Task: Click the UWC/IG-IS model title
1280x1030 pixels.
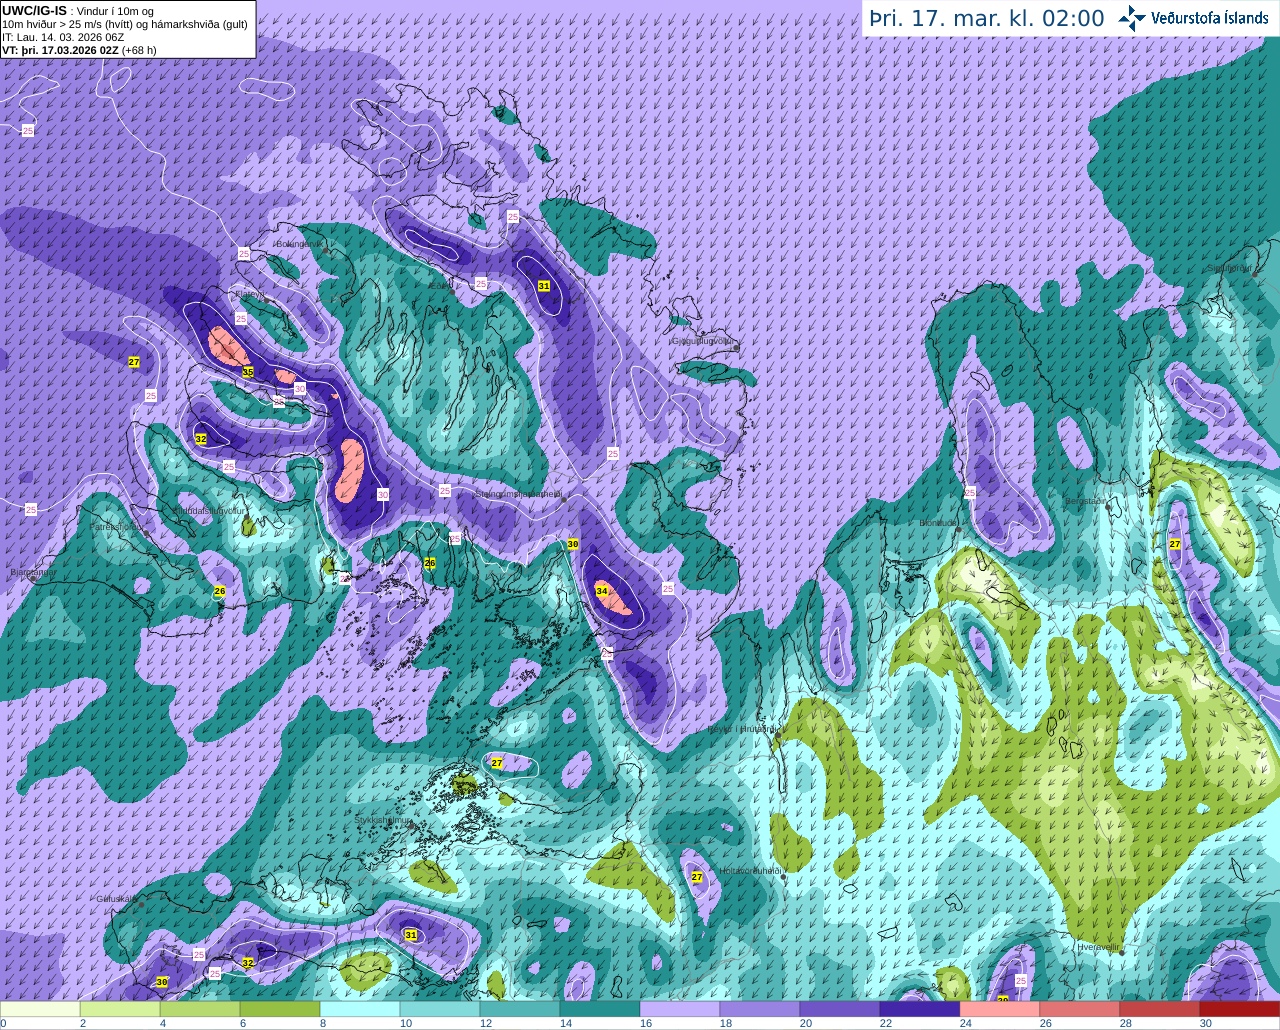Action: pos(35,10)
